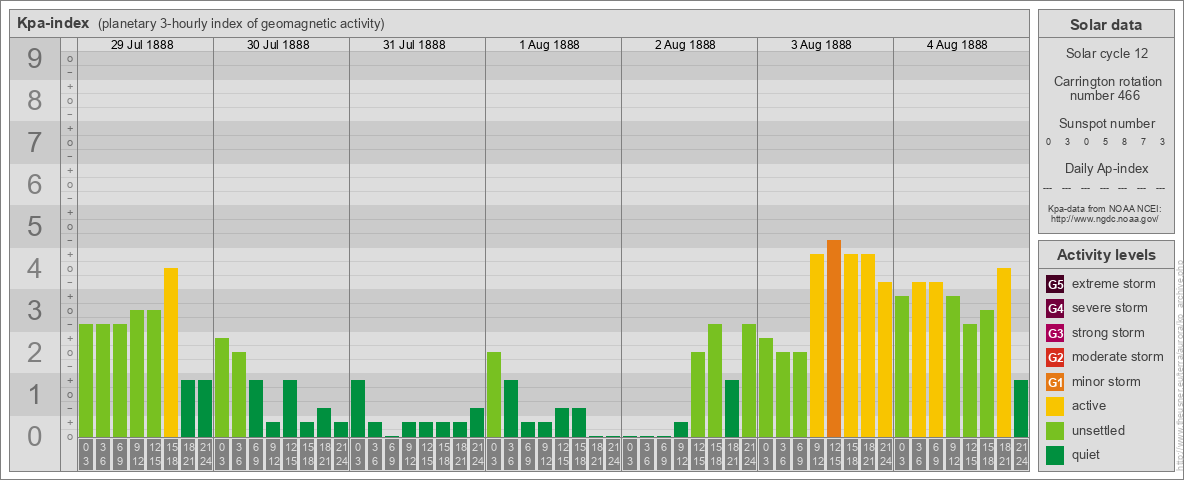Viewport: 1184px width, 480px height.
Task: Click the 'severe storm' legend label
Action: pyautogui.click(x=1110, y=308)
